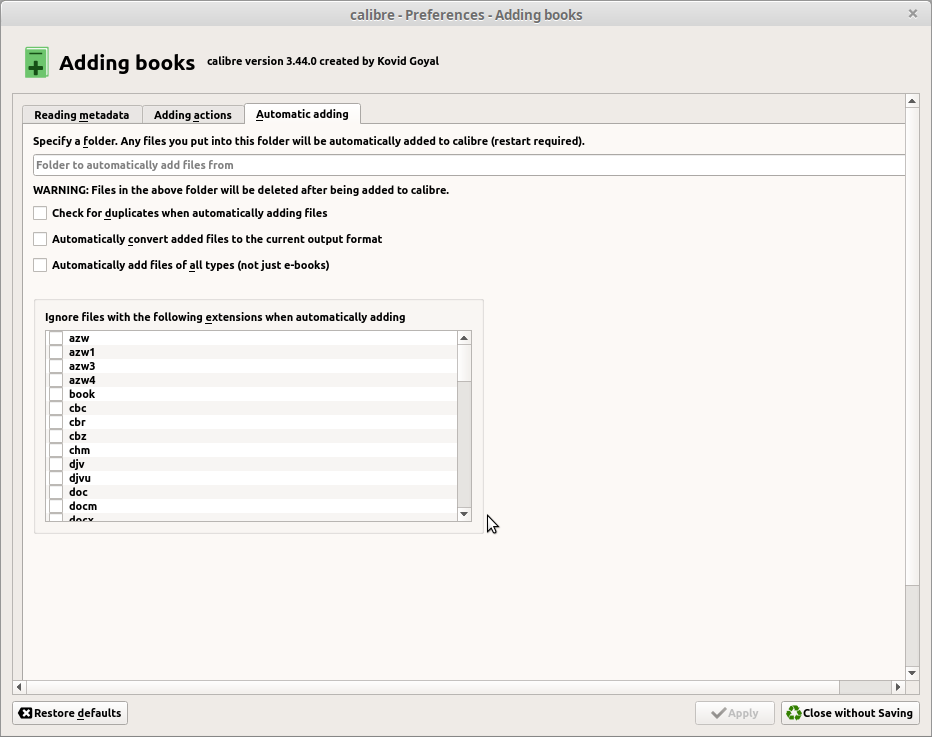Toggle the book extension checkbox

(x=56, y=394)
